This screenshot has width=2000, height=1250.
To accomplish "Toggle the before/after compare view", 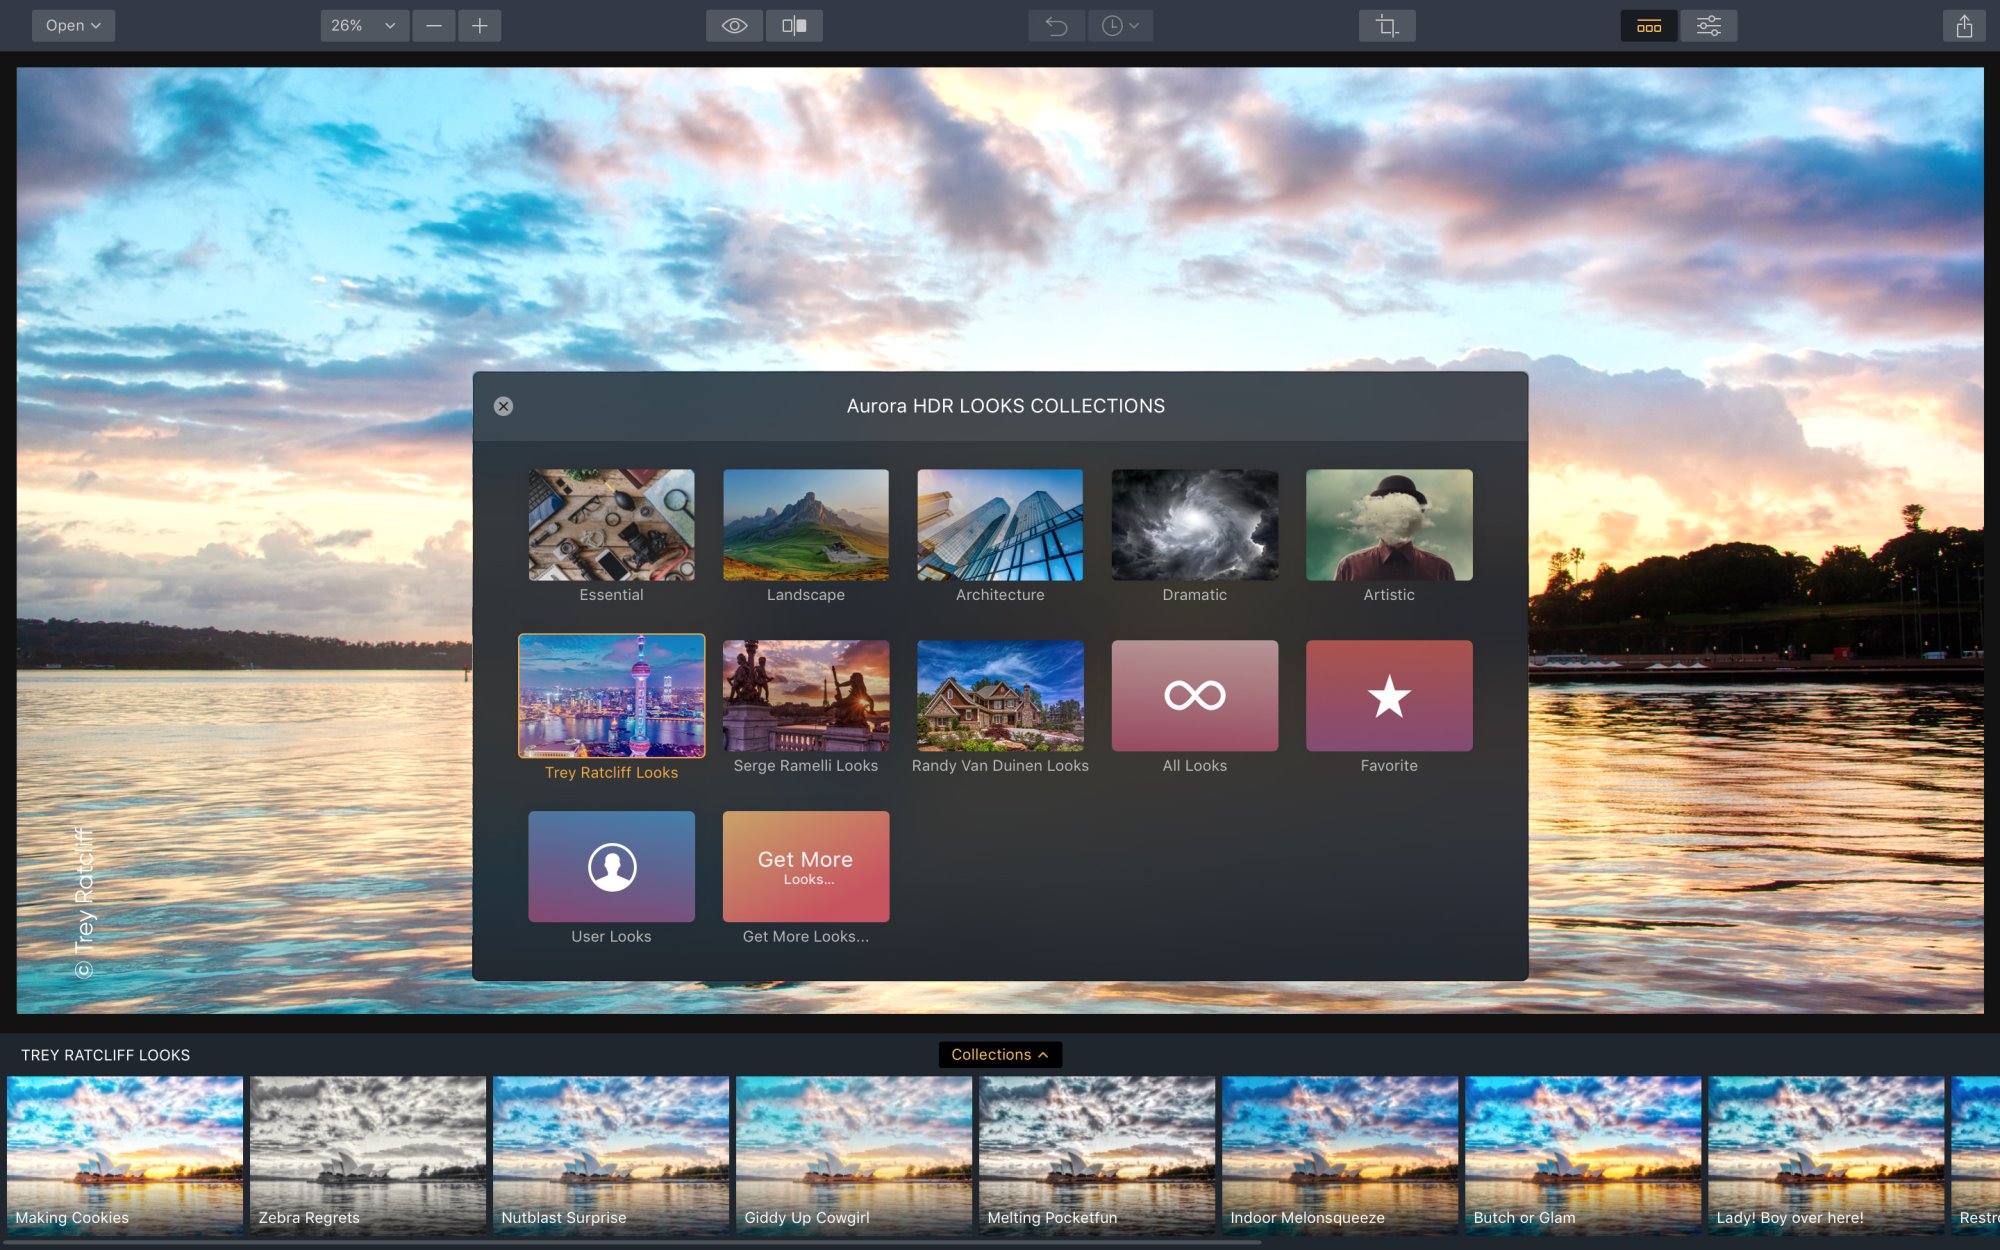I will [x=794, y=26].
